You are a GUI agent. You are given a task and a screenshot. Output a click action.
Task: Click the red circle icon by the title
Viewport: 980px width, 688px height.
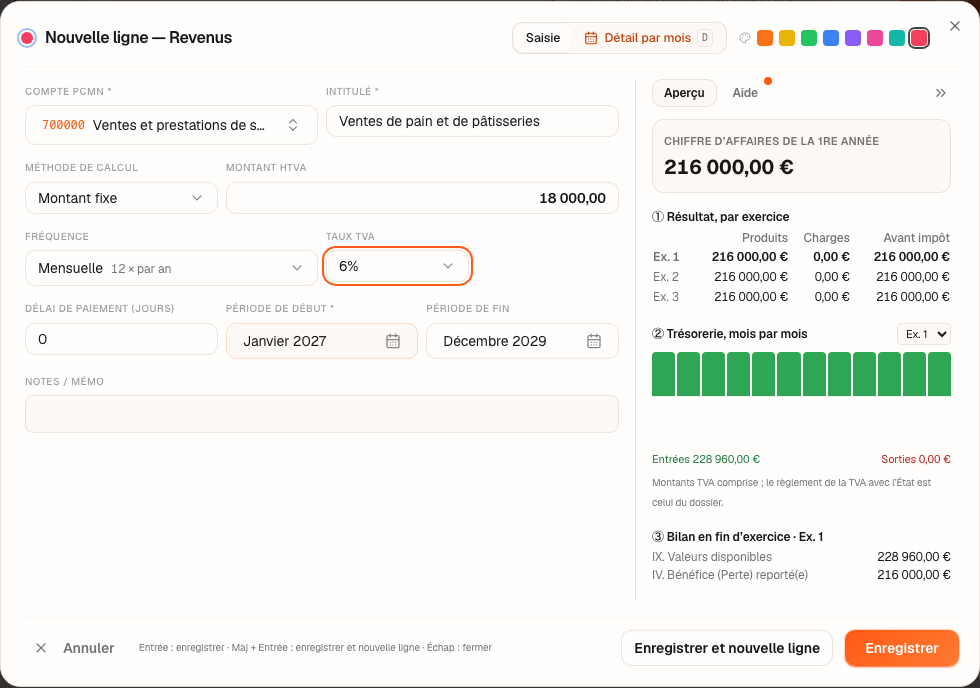27,38
